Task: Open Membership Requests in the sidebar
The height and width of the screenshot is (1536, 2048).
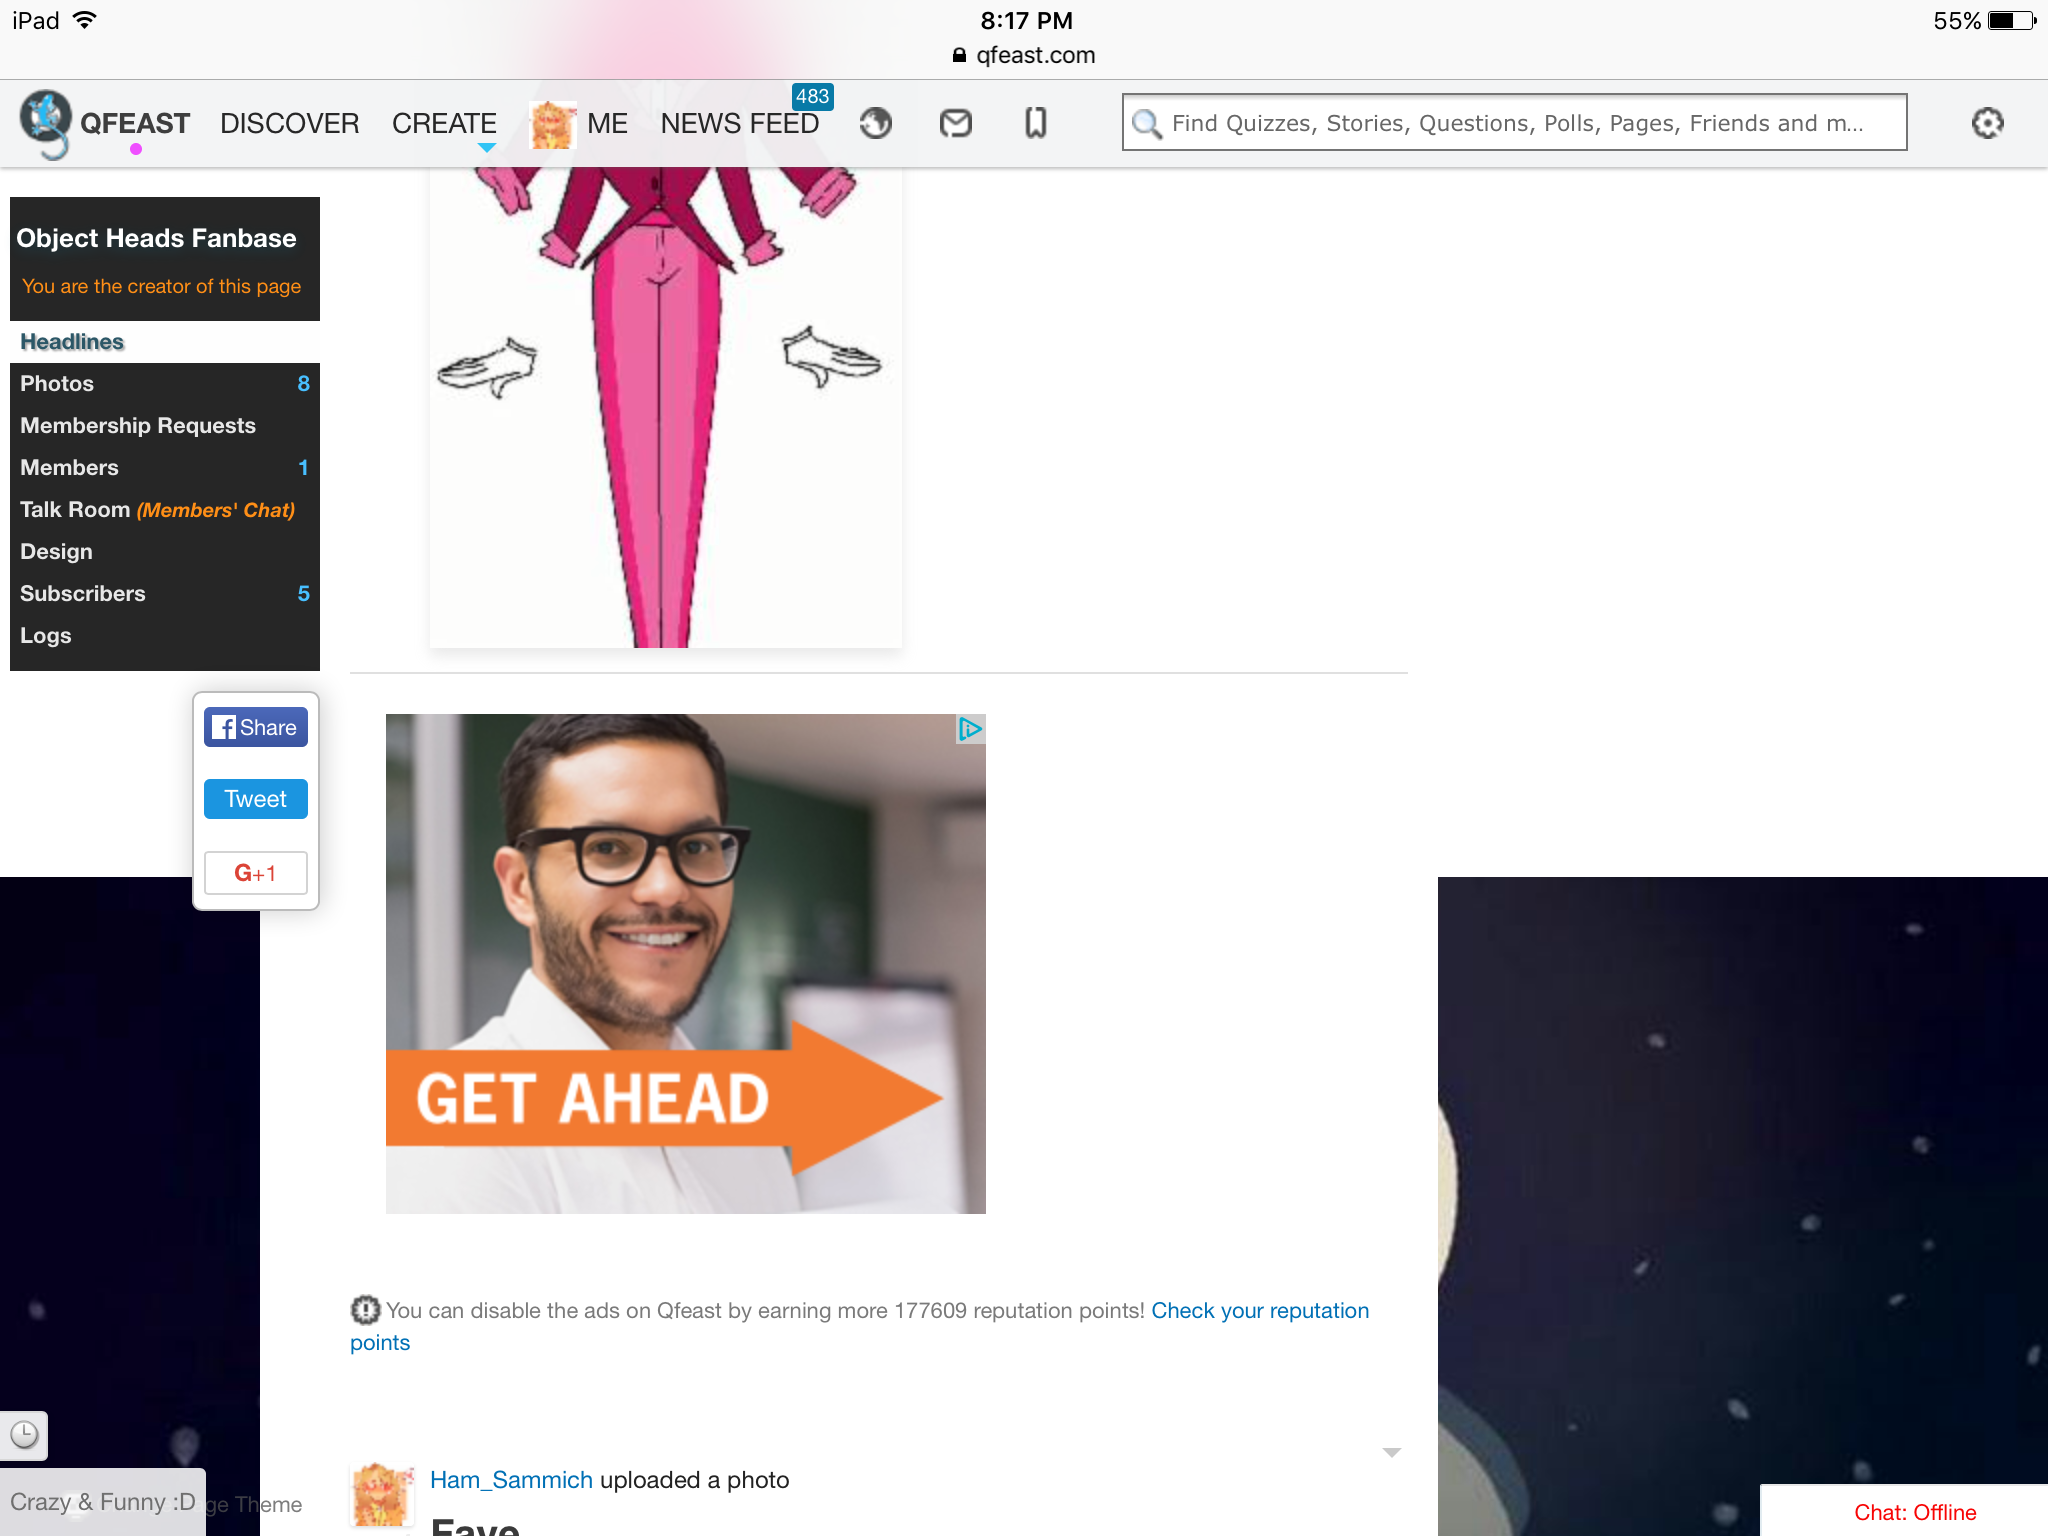Action: click(165, 426)
